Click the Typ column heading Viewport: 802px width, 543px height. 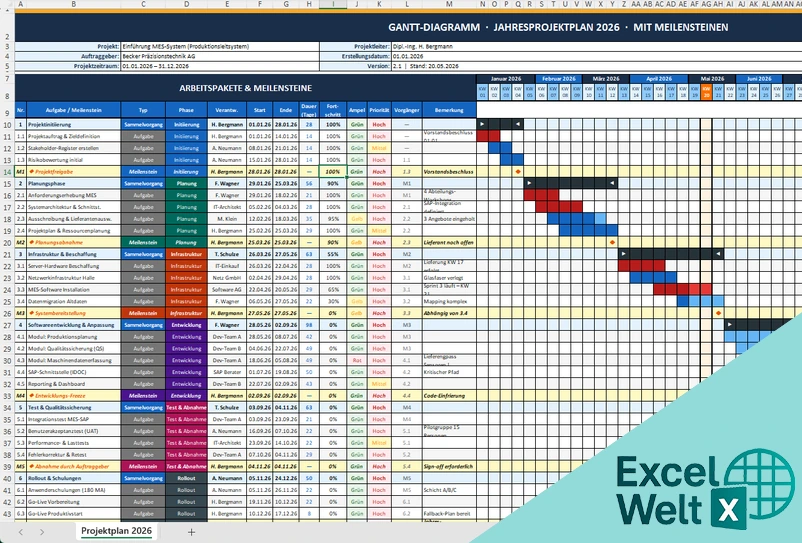tap(143, 110)
